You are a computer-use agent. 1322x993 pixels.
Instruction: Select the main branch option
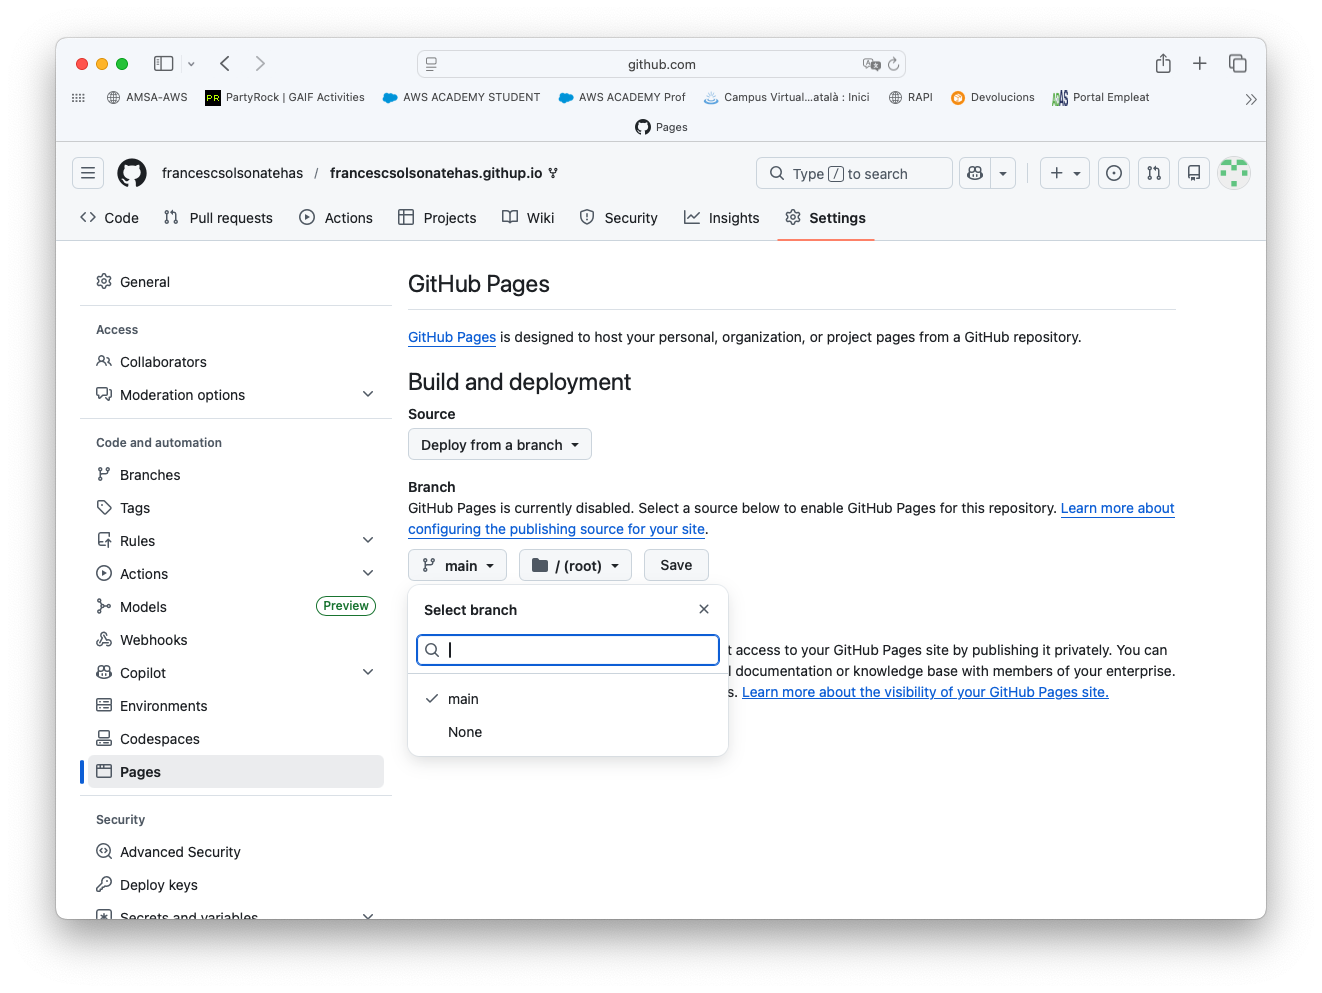coord(463,699)
